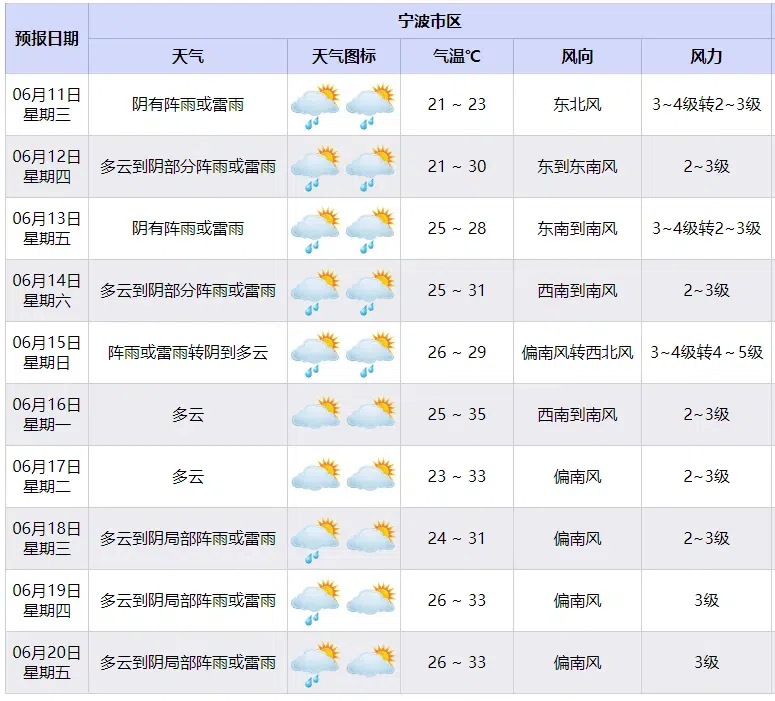The image size is (775, 701).
Task: Select the 预报日期 column header
Action: [47, 39]
